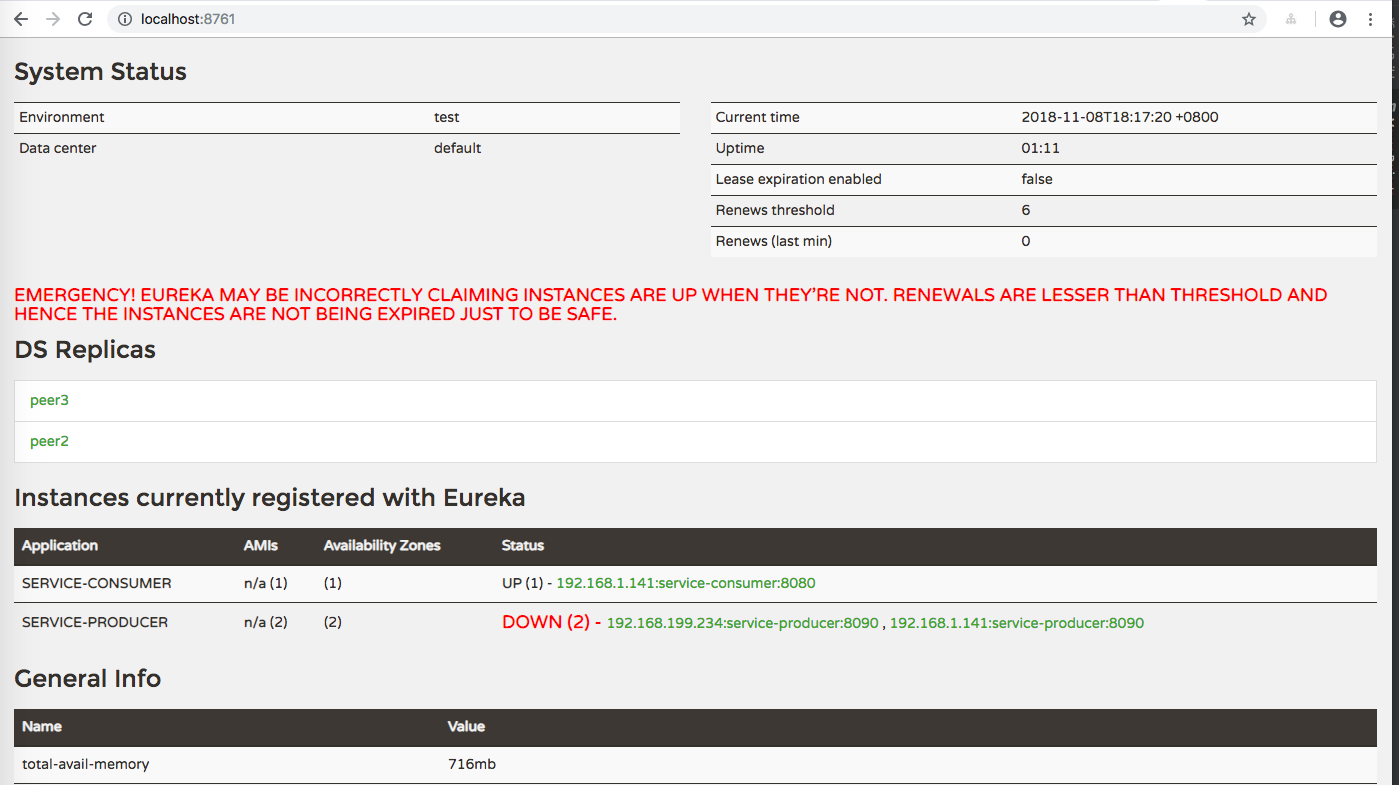Click the browser forward arrow

pyautogui.click(x=53, y=19)
